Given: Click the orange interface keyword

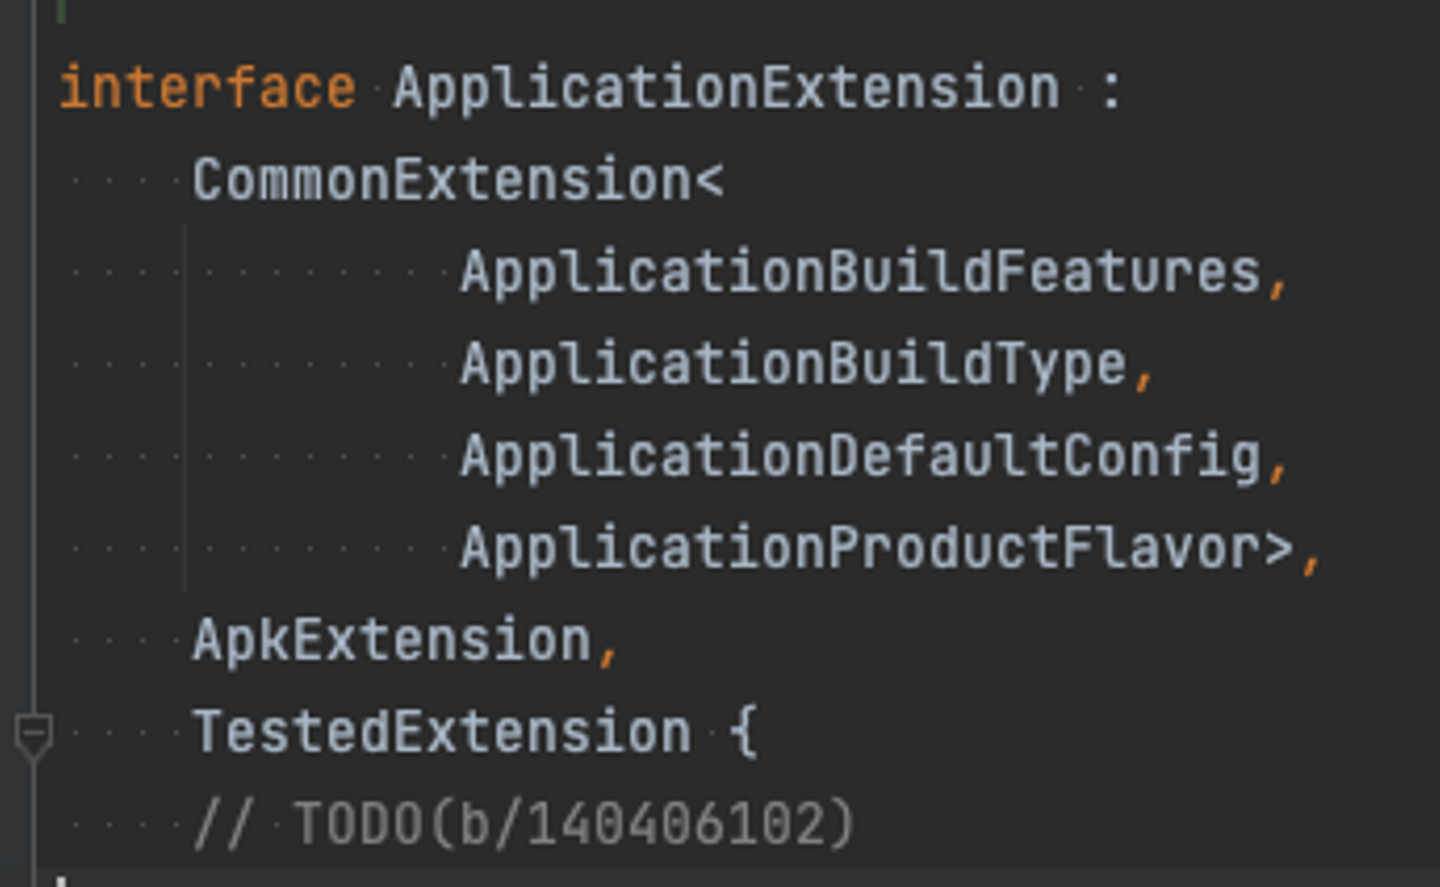Looking at the screenshot, I should [x=207, y=88].
